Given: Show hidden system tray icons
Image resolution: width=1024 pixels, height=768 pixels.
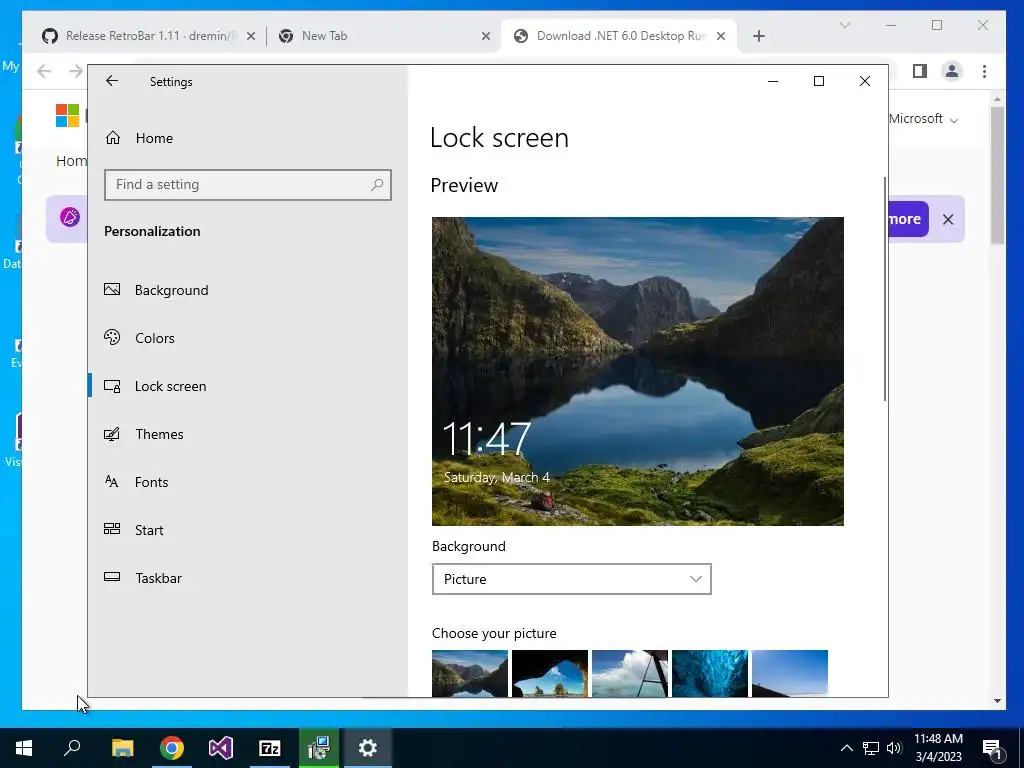Looking at the screenshot, I should pos(846,748).
